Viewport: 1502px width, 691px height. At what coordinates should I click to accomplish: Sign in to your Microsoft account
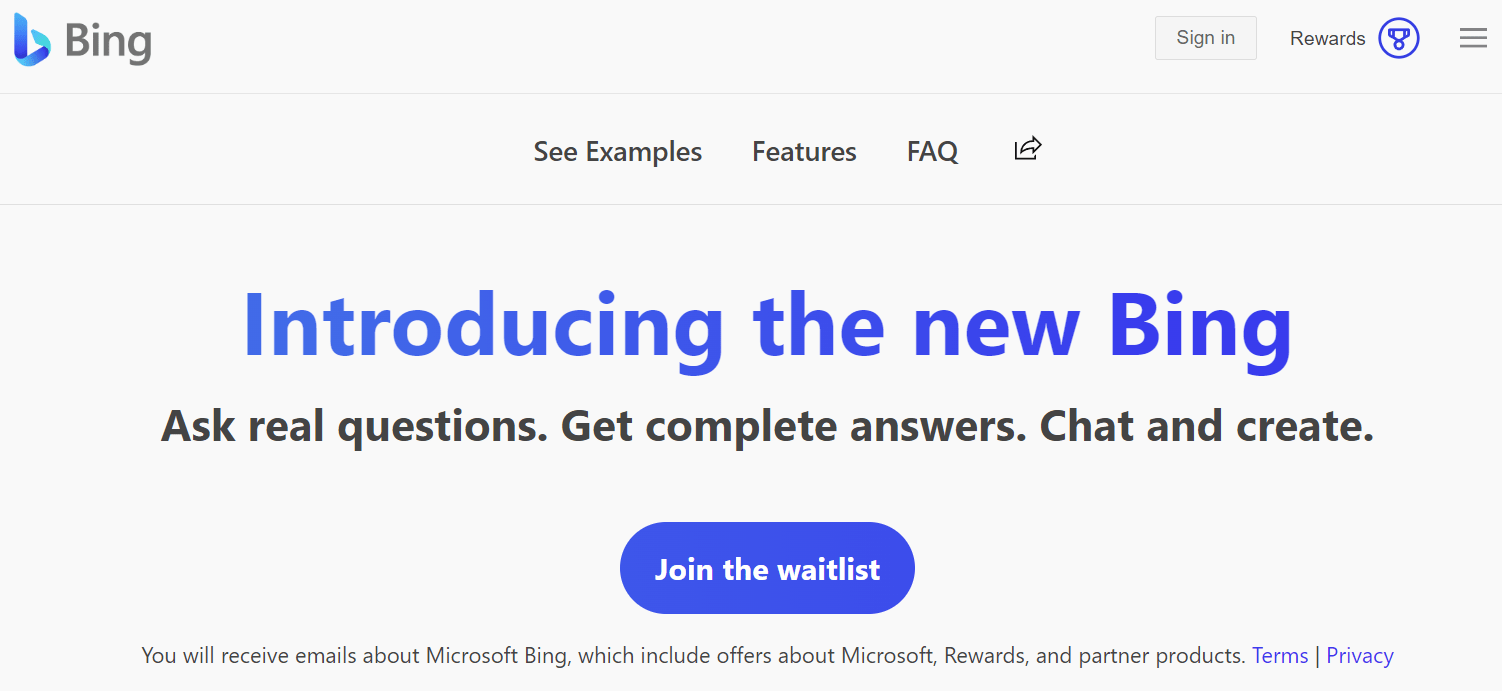[x=1205, y=37]
